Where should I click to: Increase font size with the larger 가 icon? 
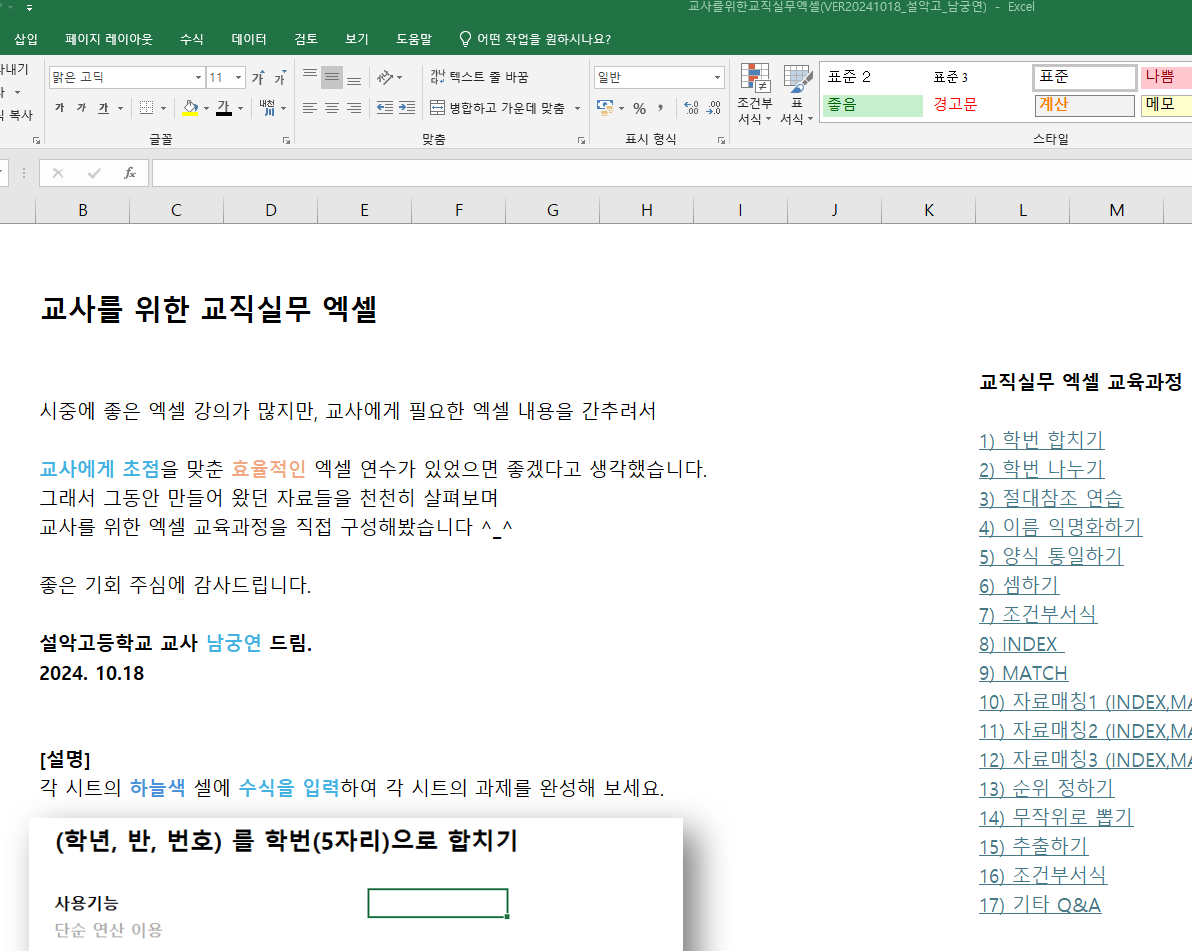258,78
